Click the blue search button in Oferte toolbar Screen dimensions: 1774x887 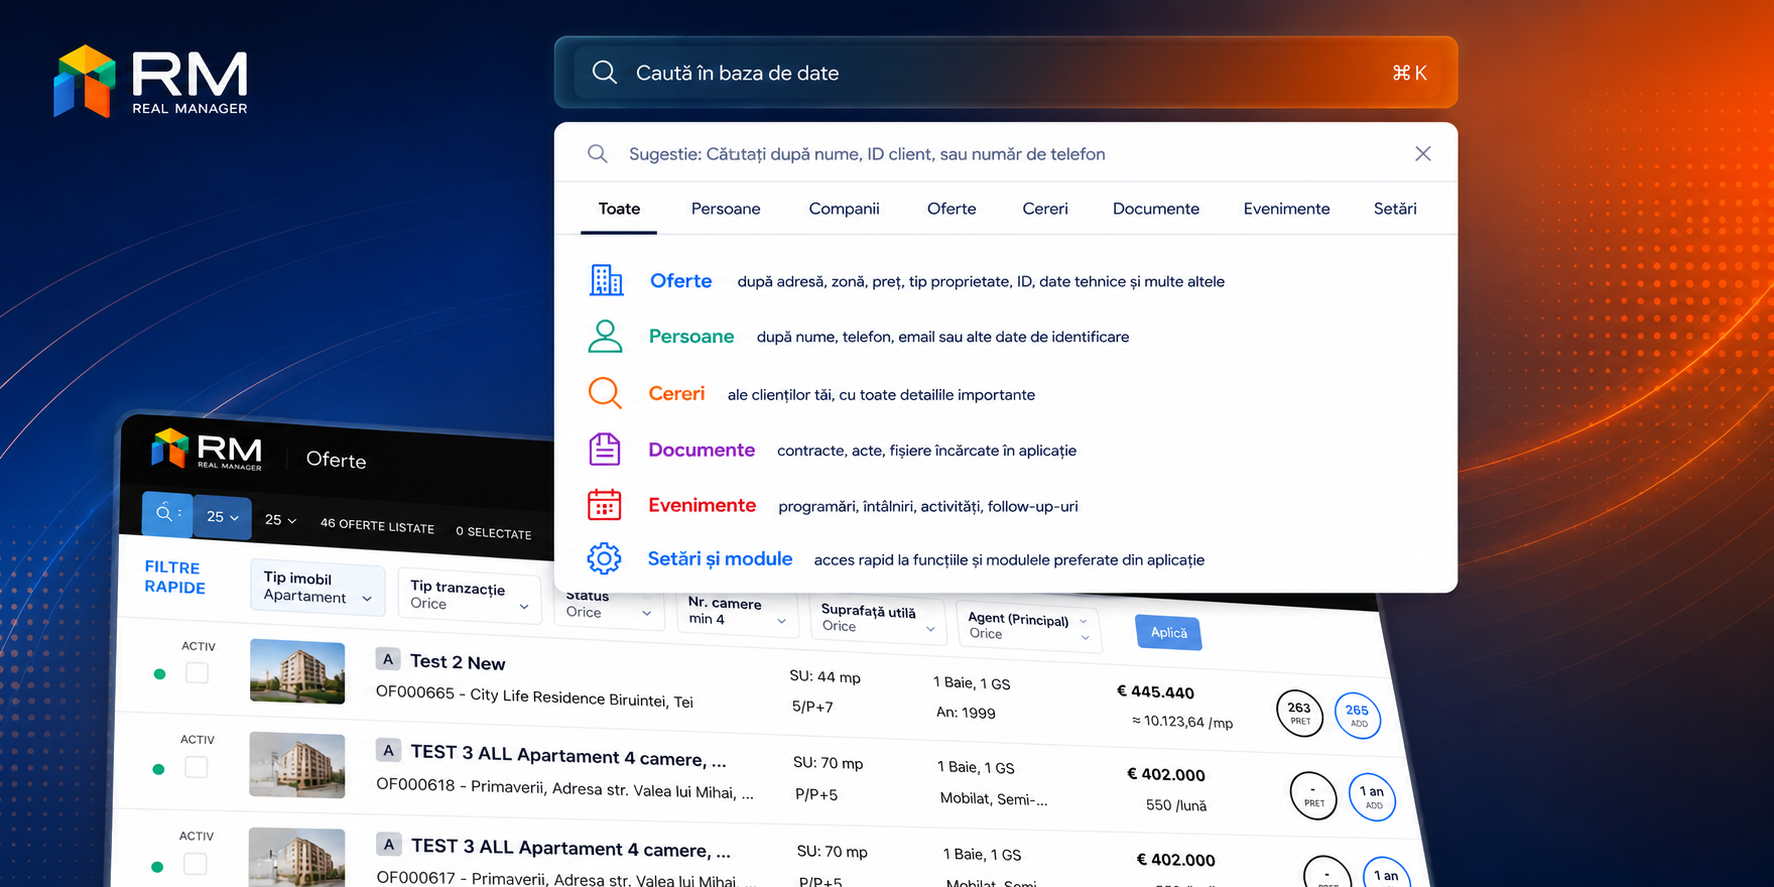(x=166, y=513)
